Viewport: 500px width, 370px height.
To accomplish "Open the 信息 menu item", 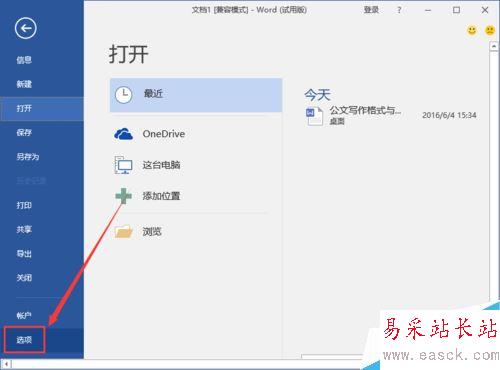I will pos(24,60).
